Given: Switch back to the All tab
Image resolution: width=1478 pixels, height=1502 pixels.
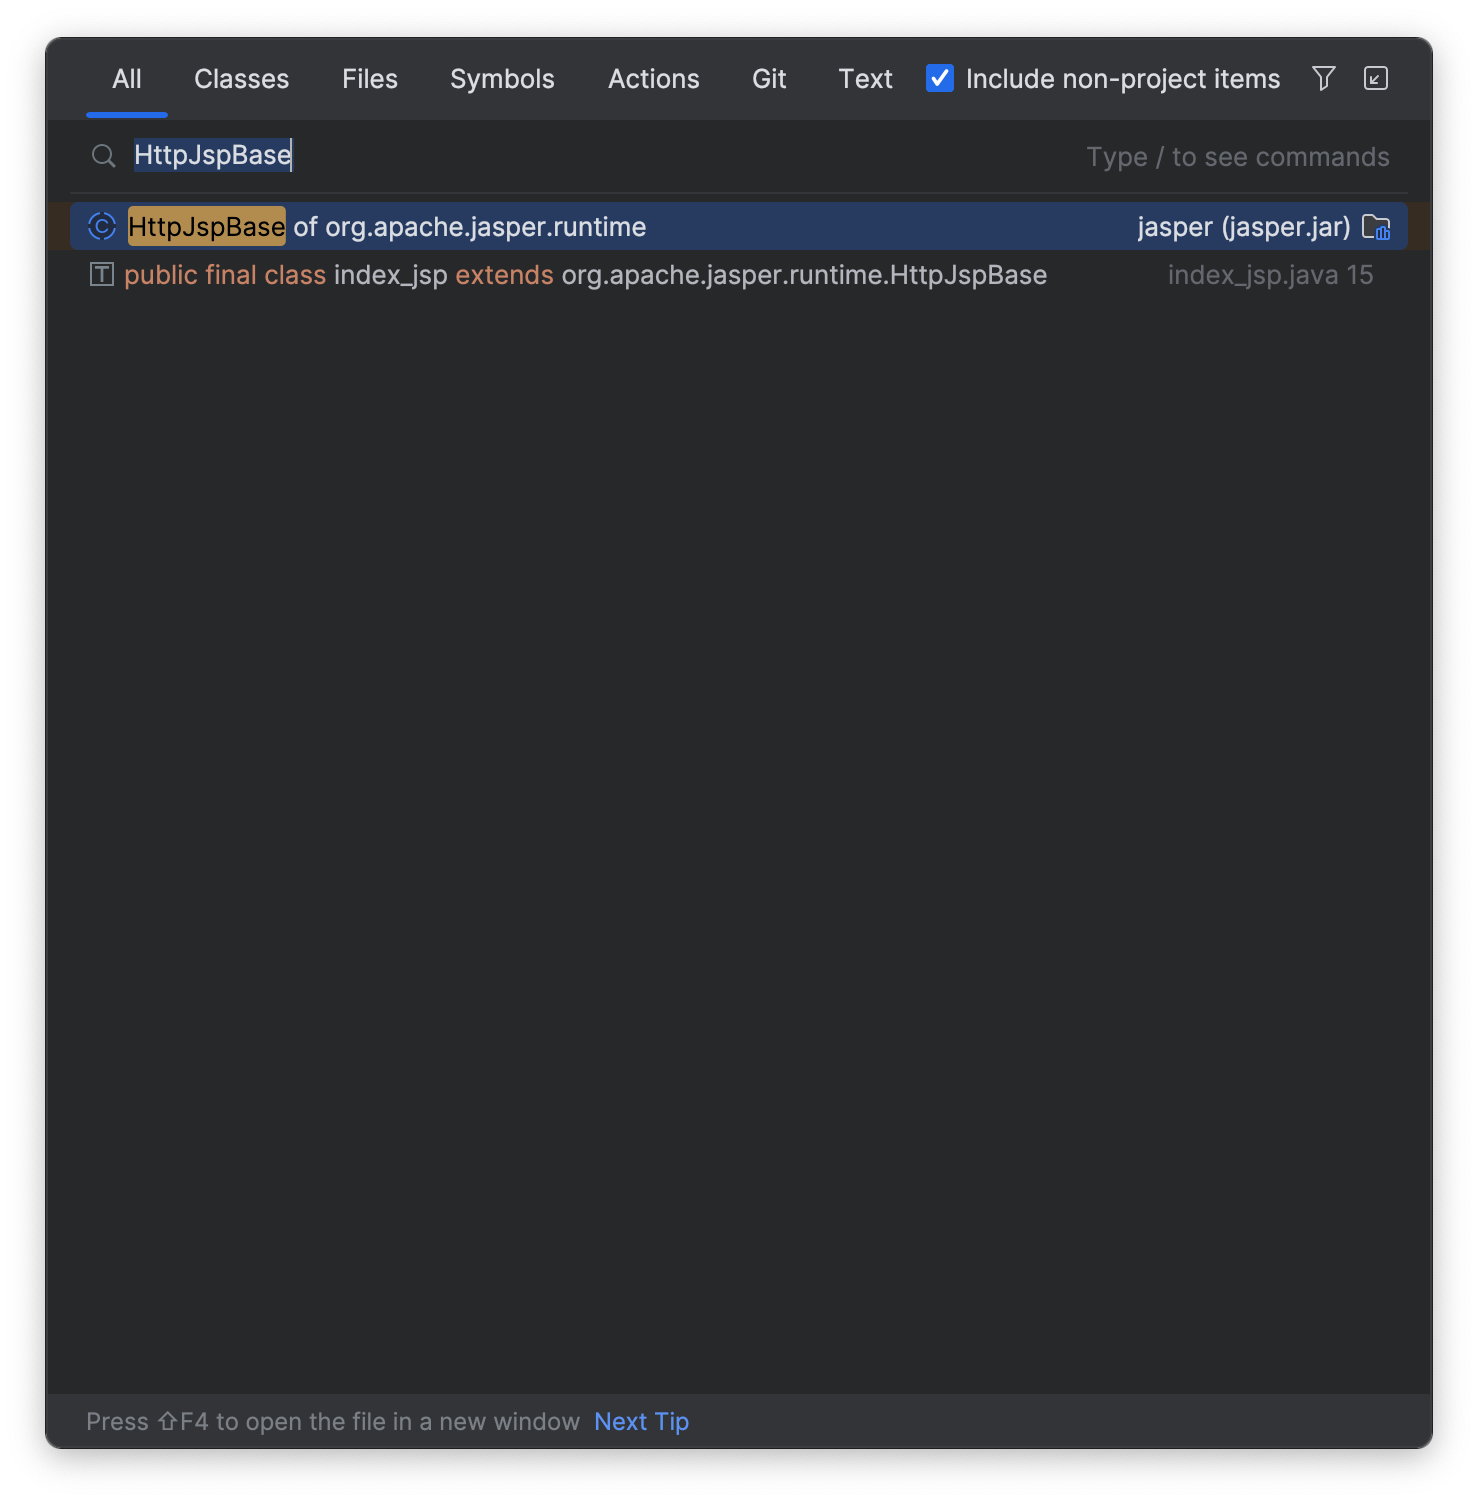Looking at the screenshot, I should (x=126, y=79).
